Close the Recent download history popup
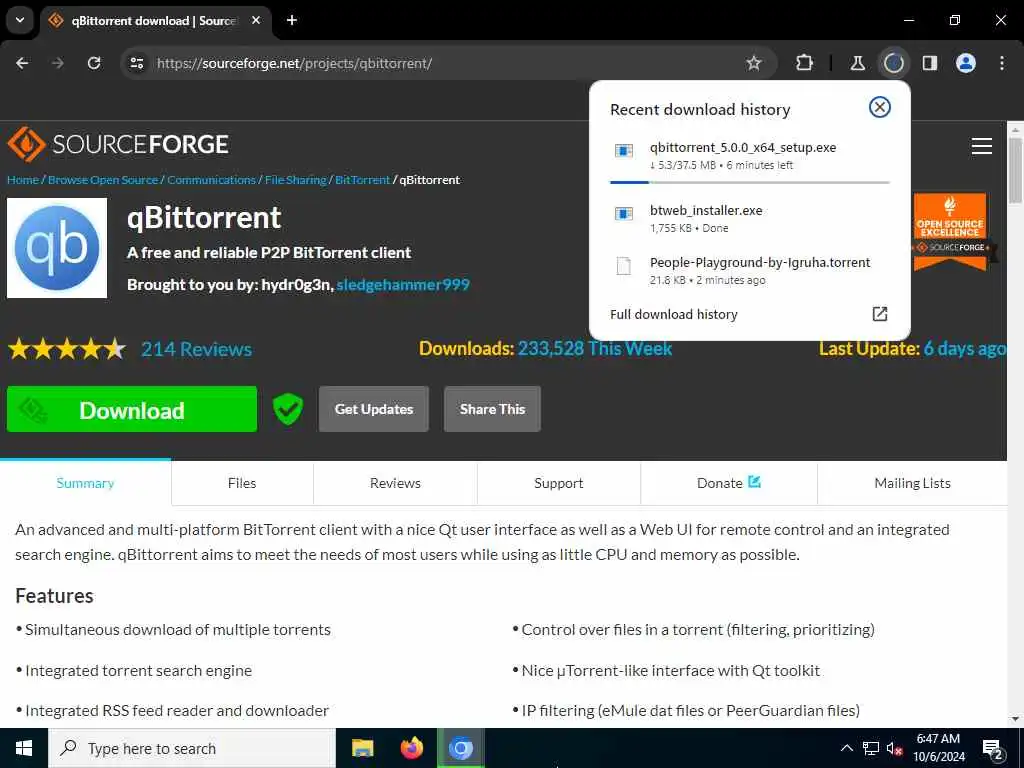Screen dimensions: 1024x768 (880, 107)
